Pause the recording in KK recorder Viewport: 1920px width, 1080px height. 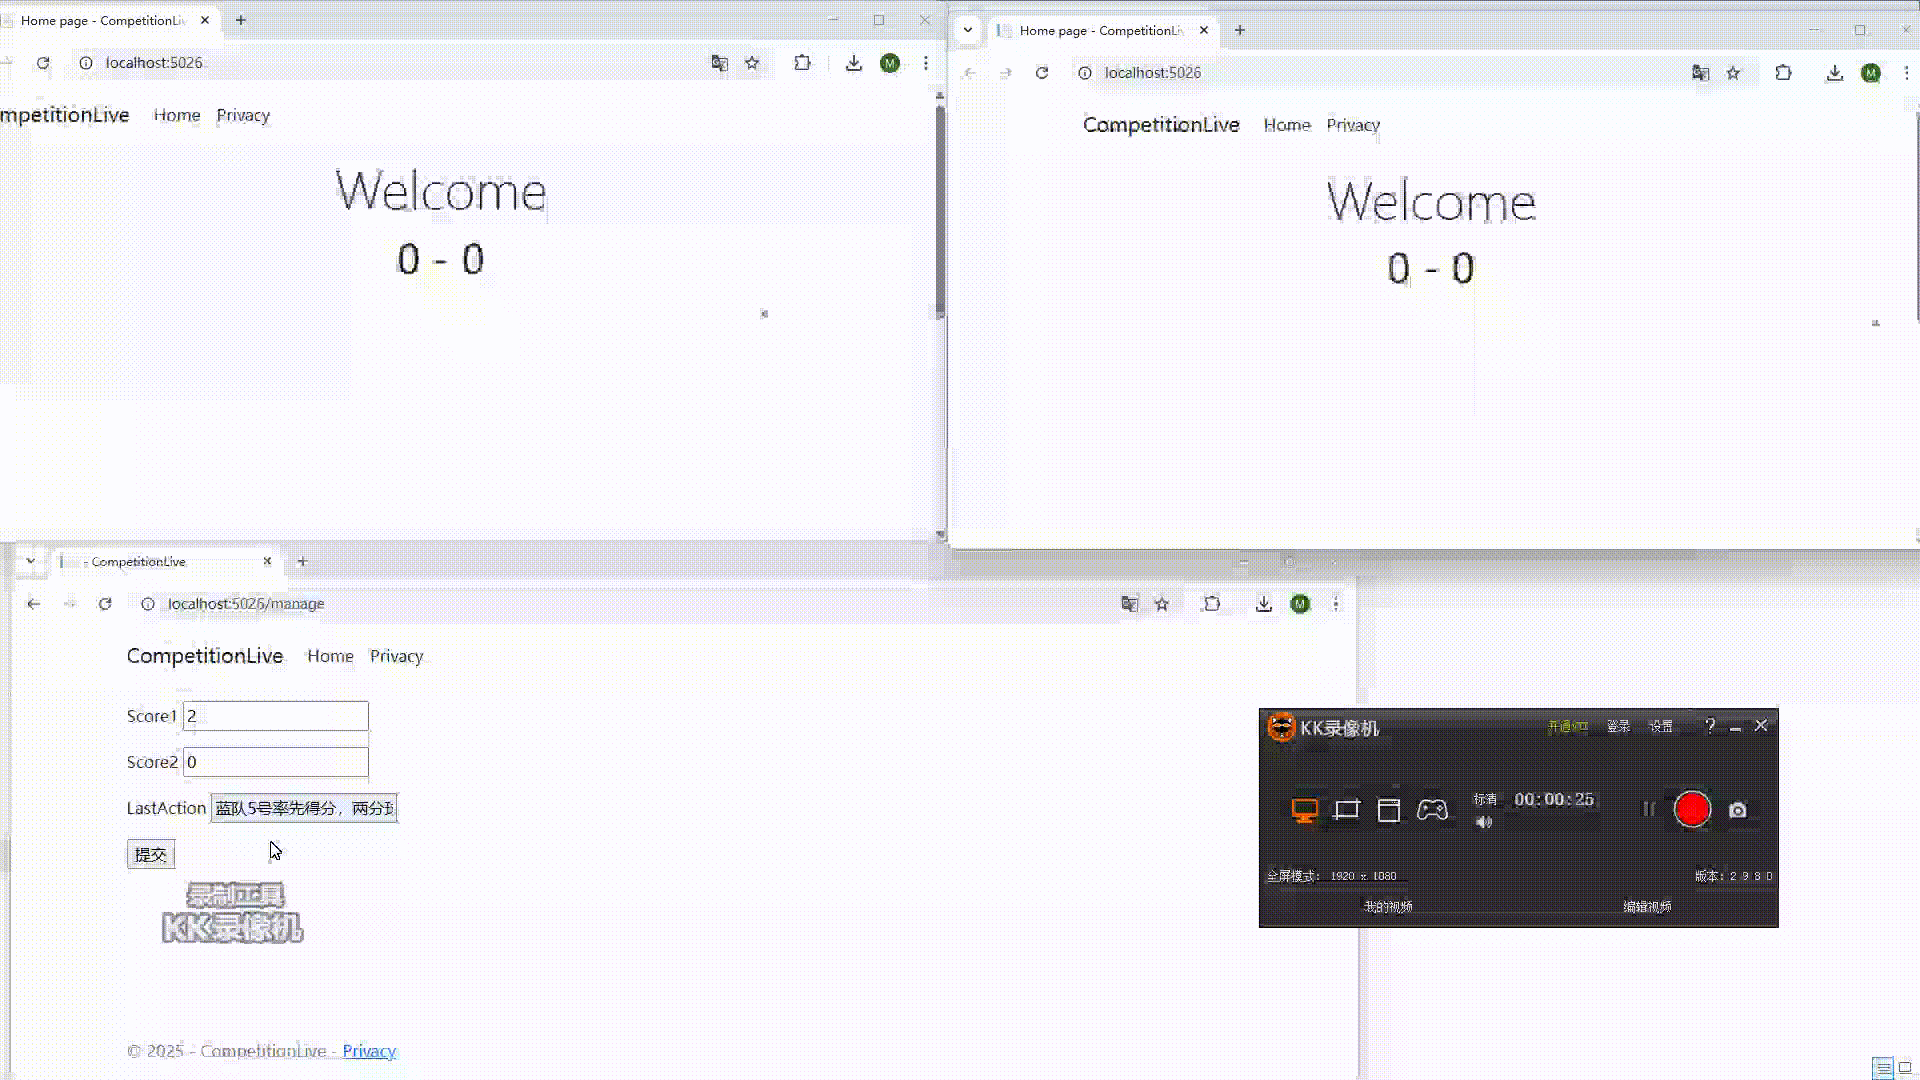pos(1648,809)
